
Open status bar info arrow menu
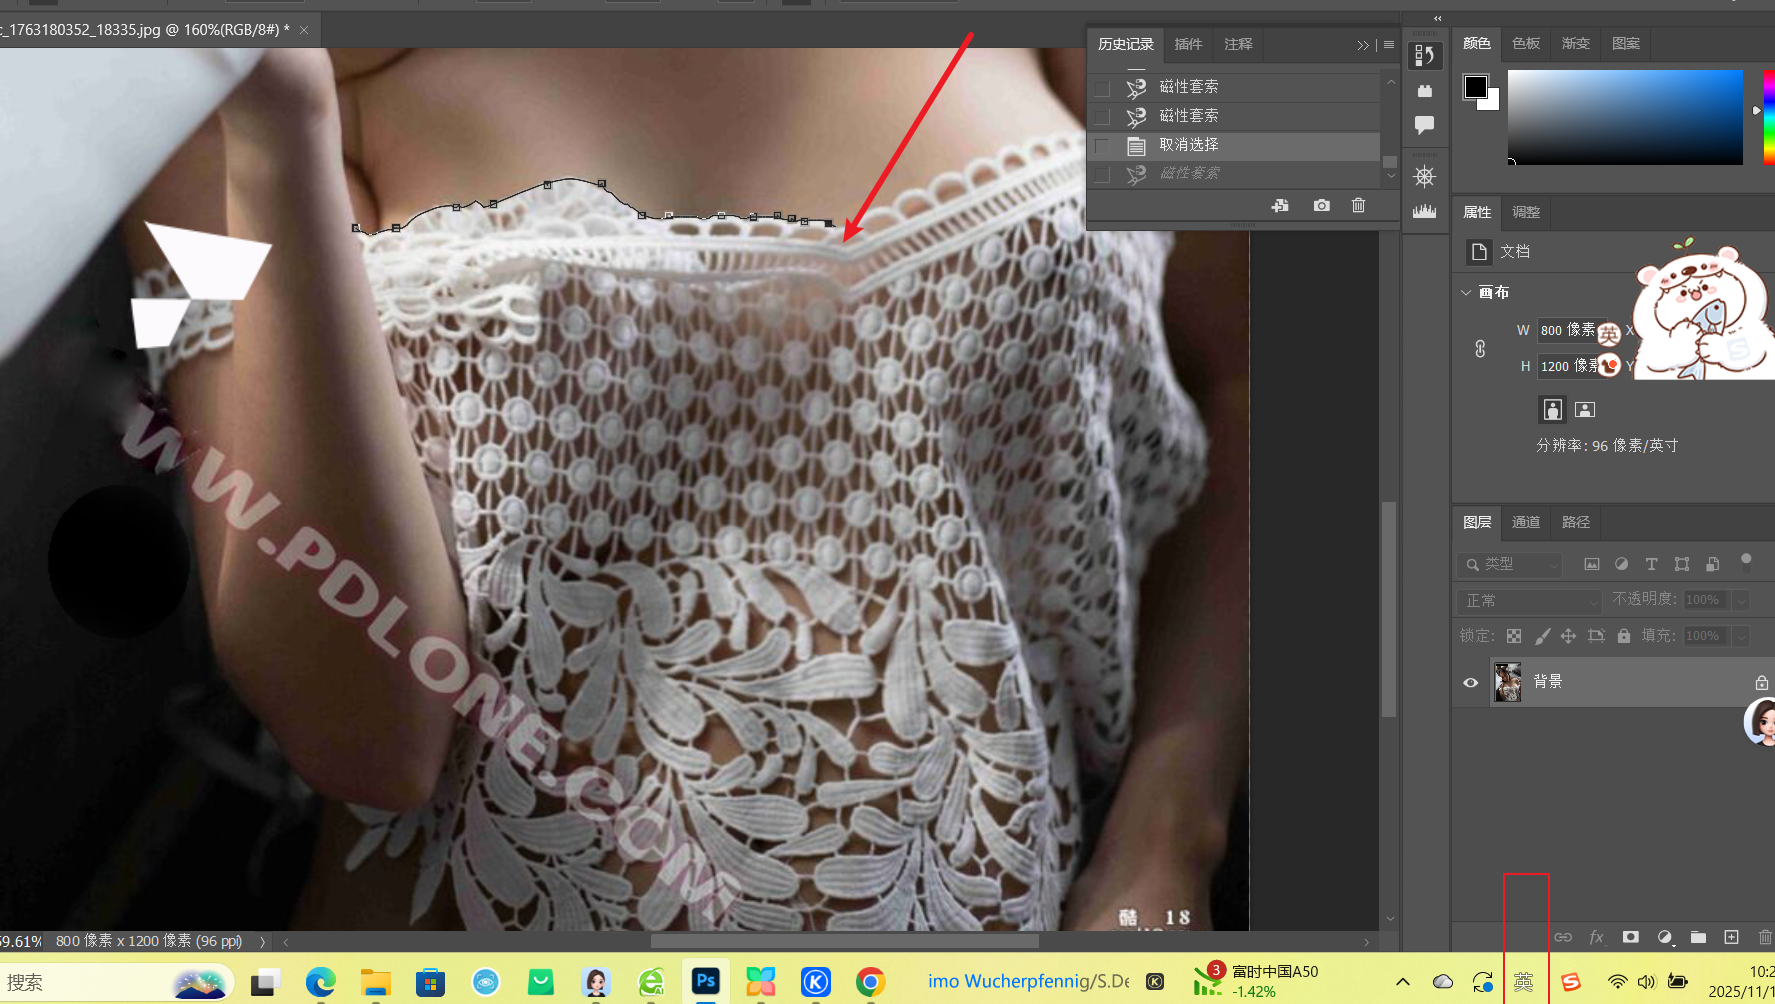(x=263, y=941)
